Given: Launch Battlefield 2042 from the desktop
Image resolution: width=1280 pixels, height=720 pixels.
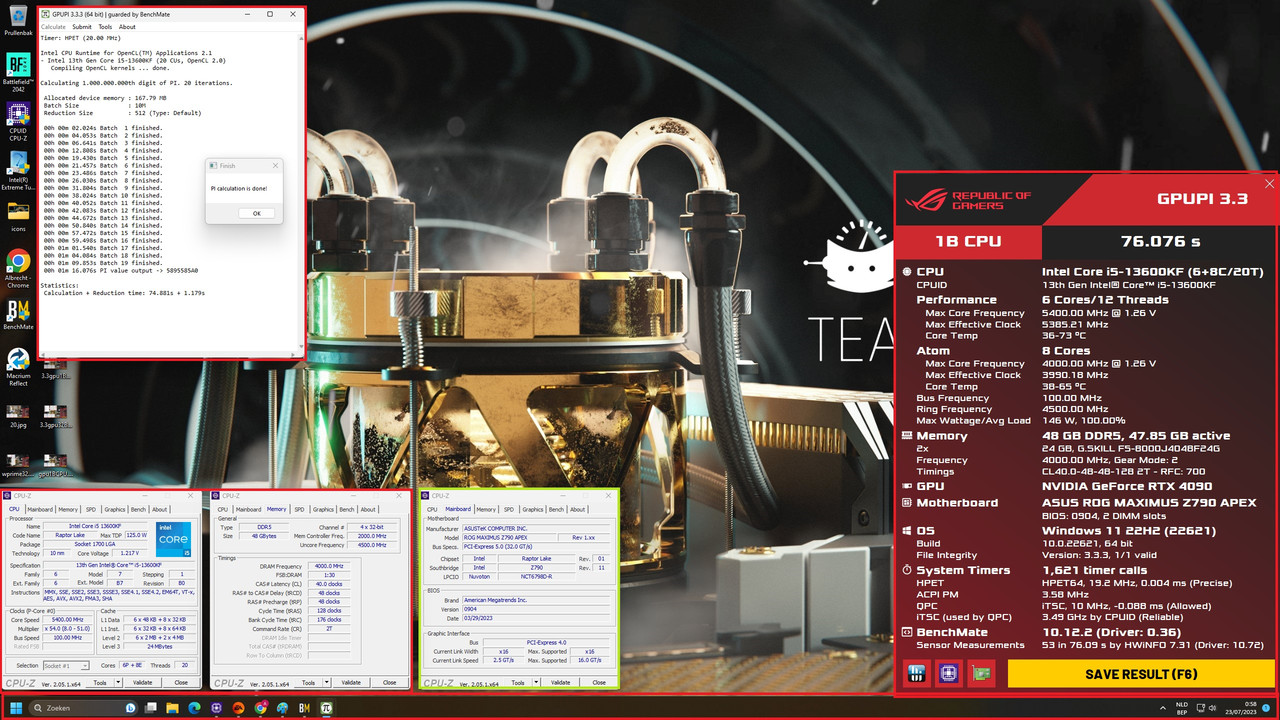Looking at the screenshot, I should click(18, 71).
